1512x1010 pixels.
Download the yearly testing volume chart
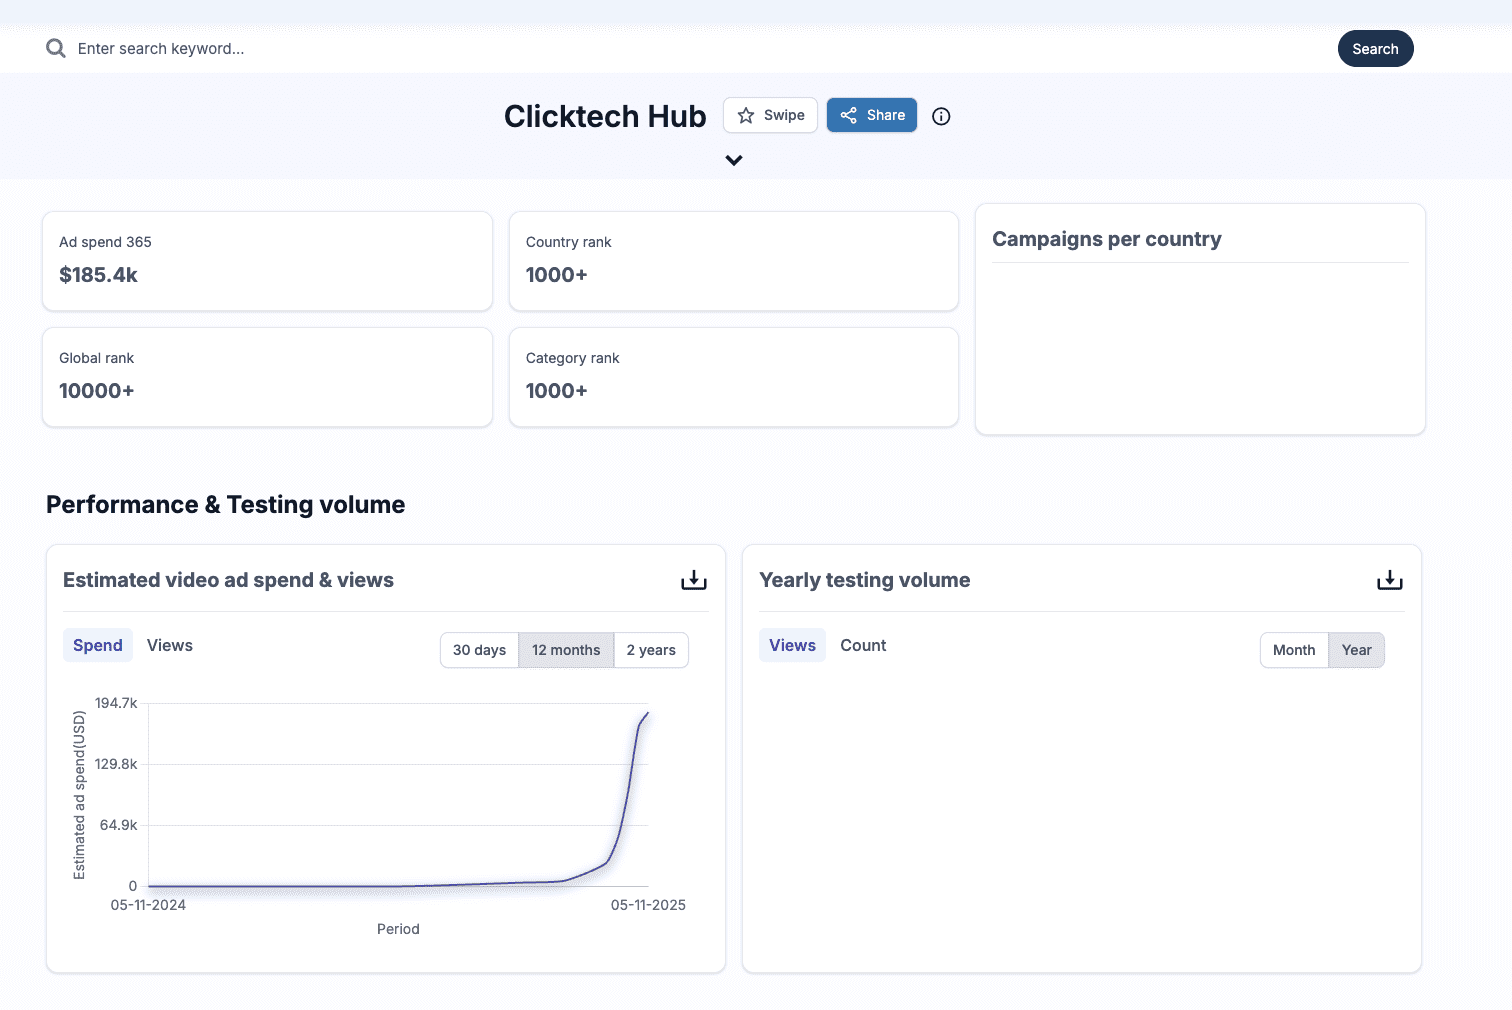point(1389,581)
